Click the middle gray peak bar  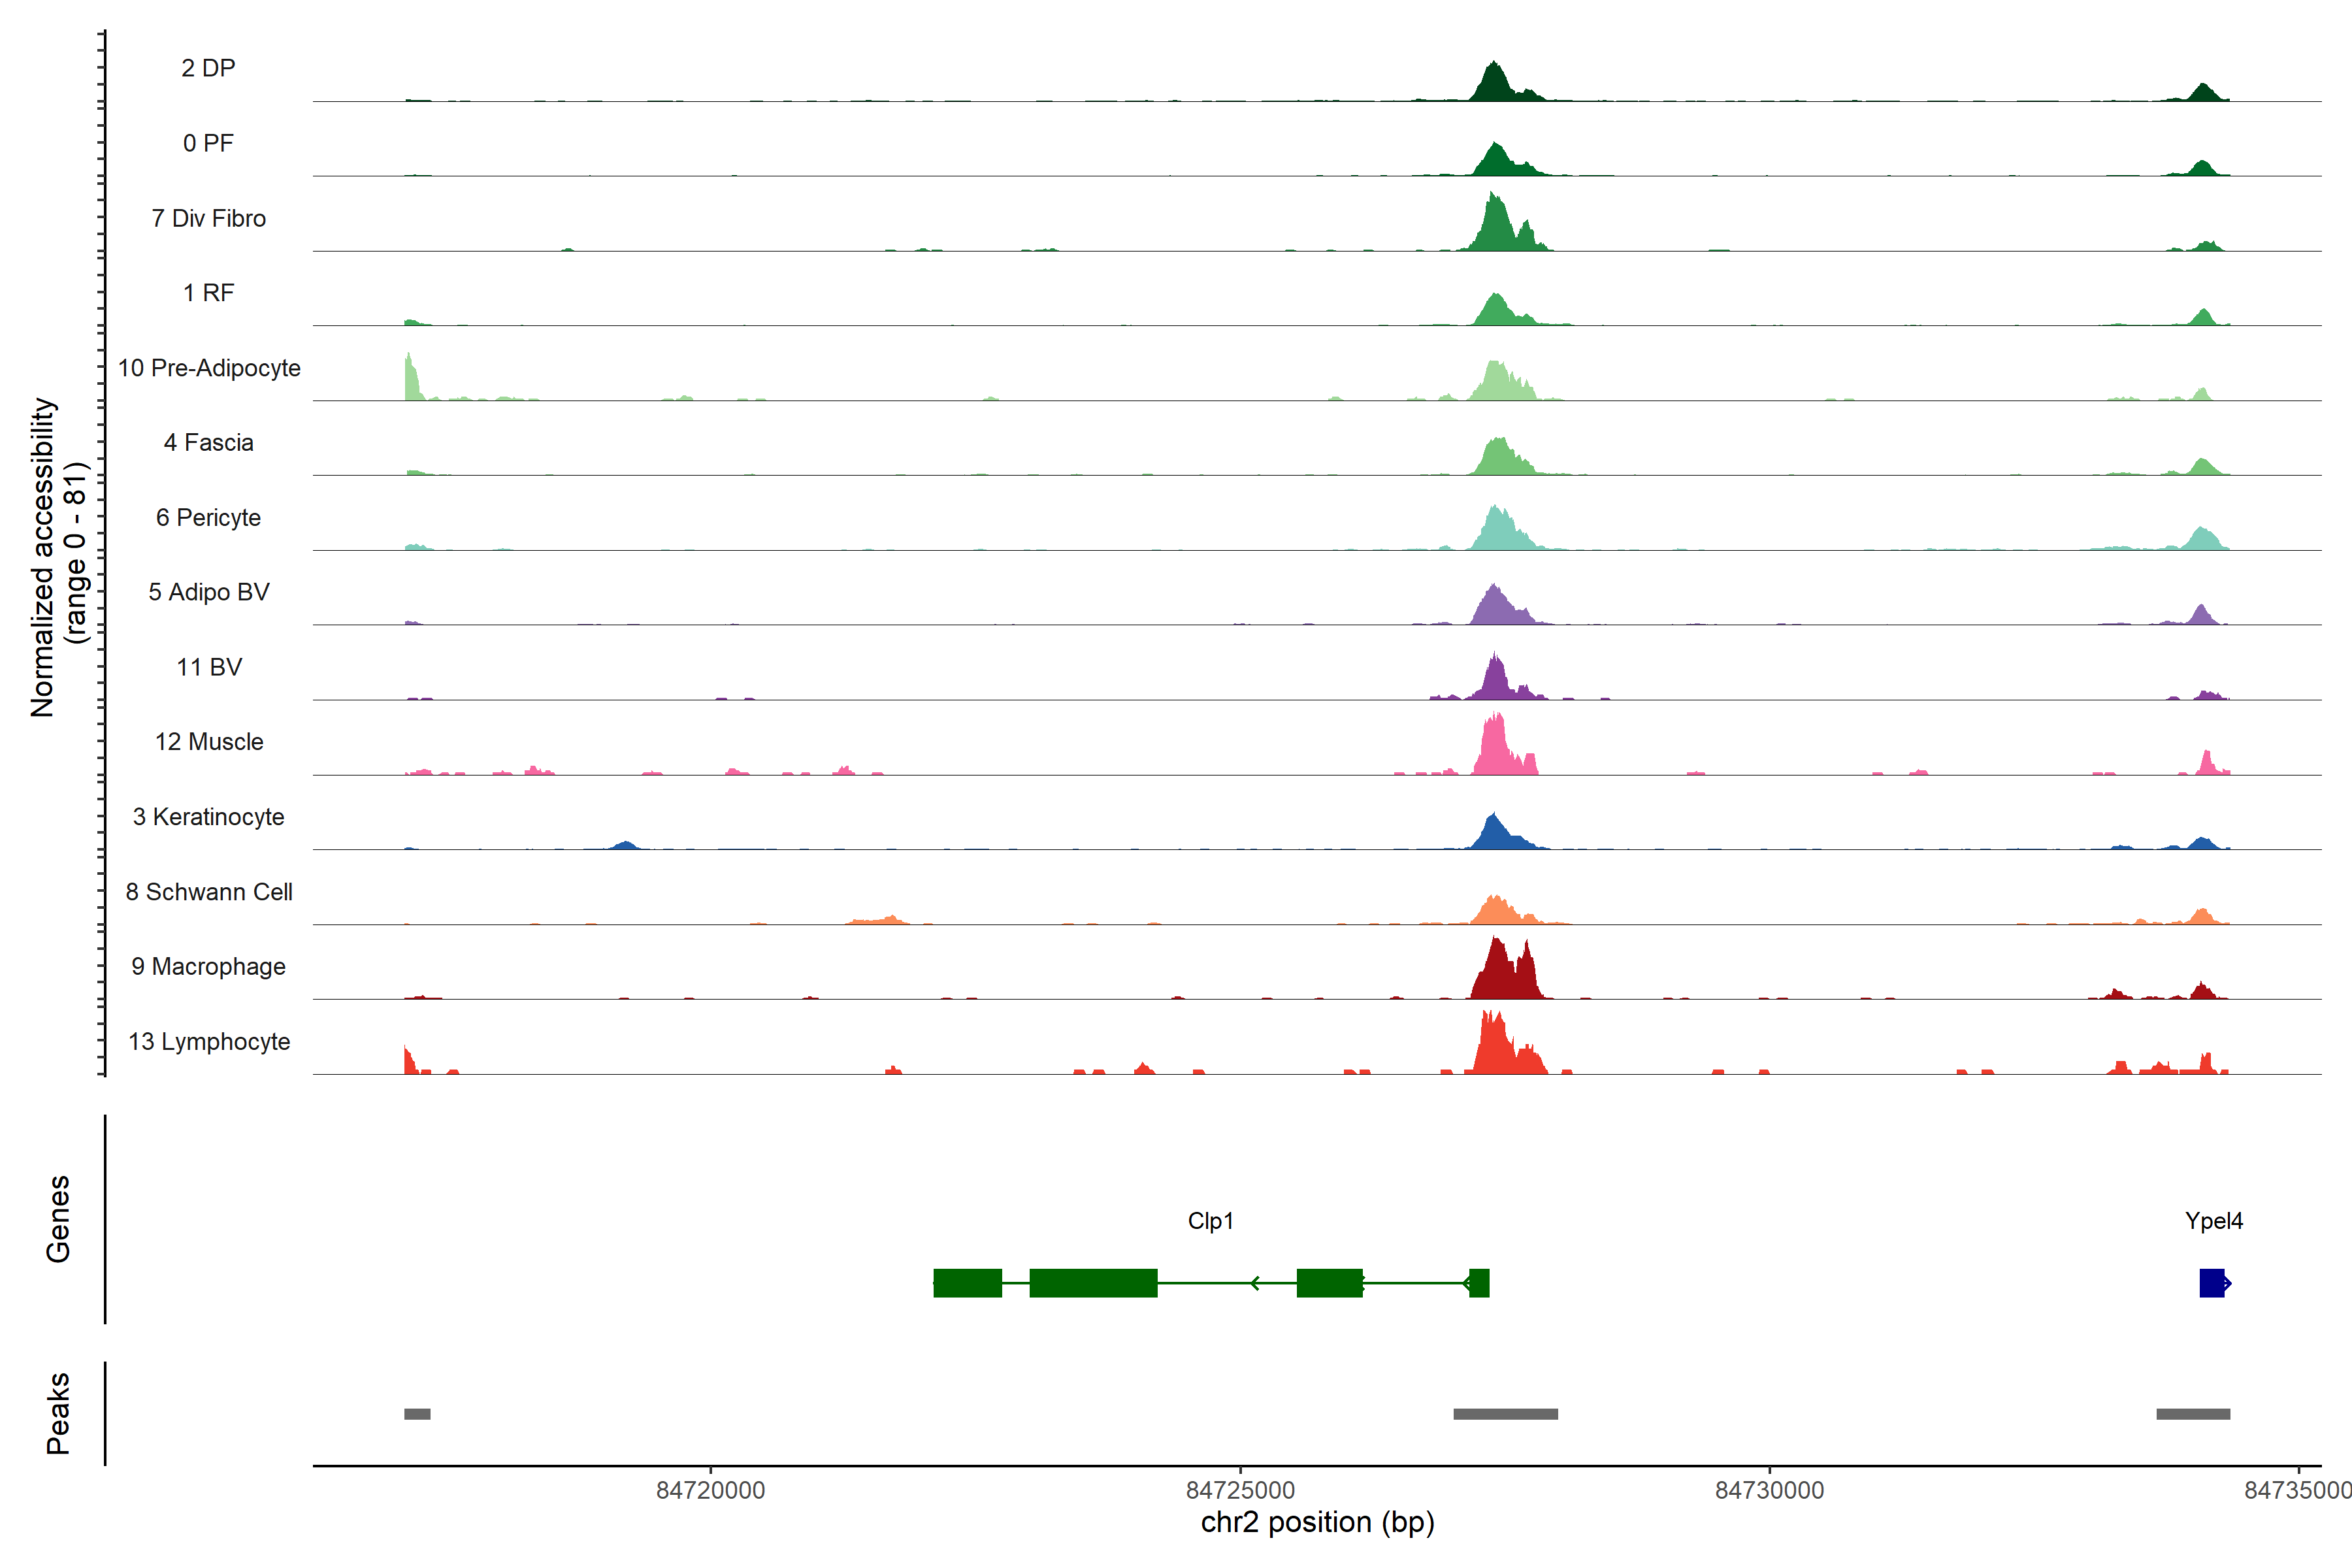coord(1505,1414)
